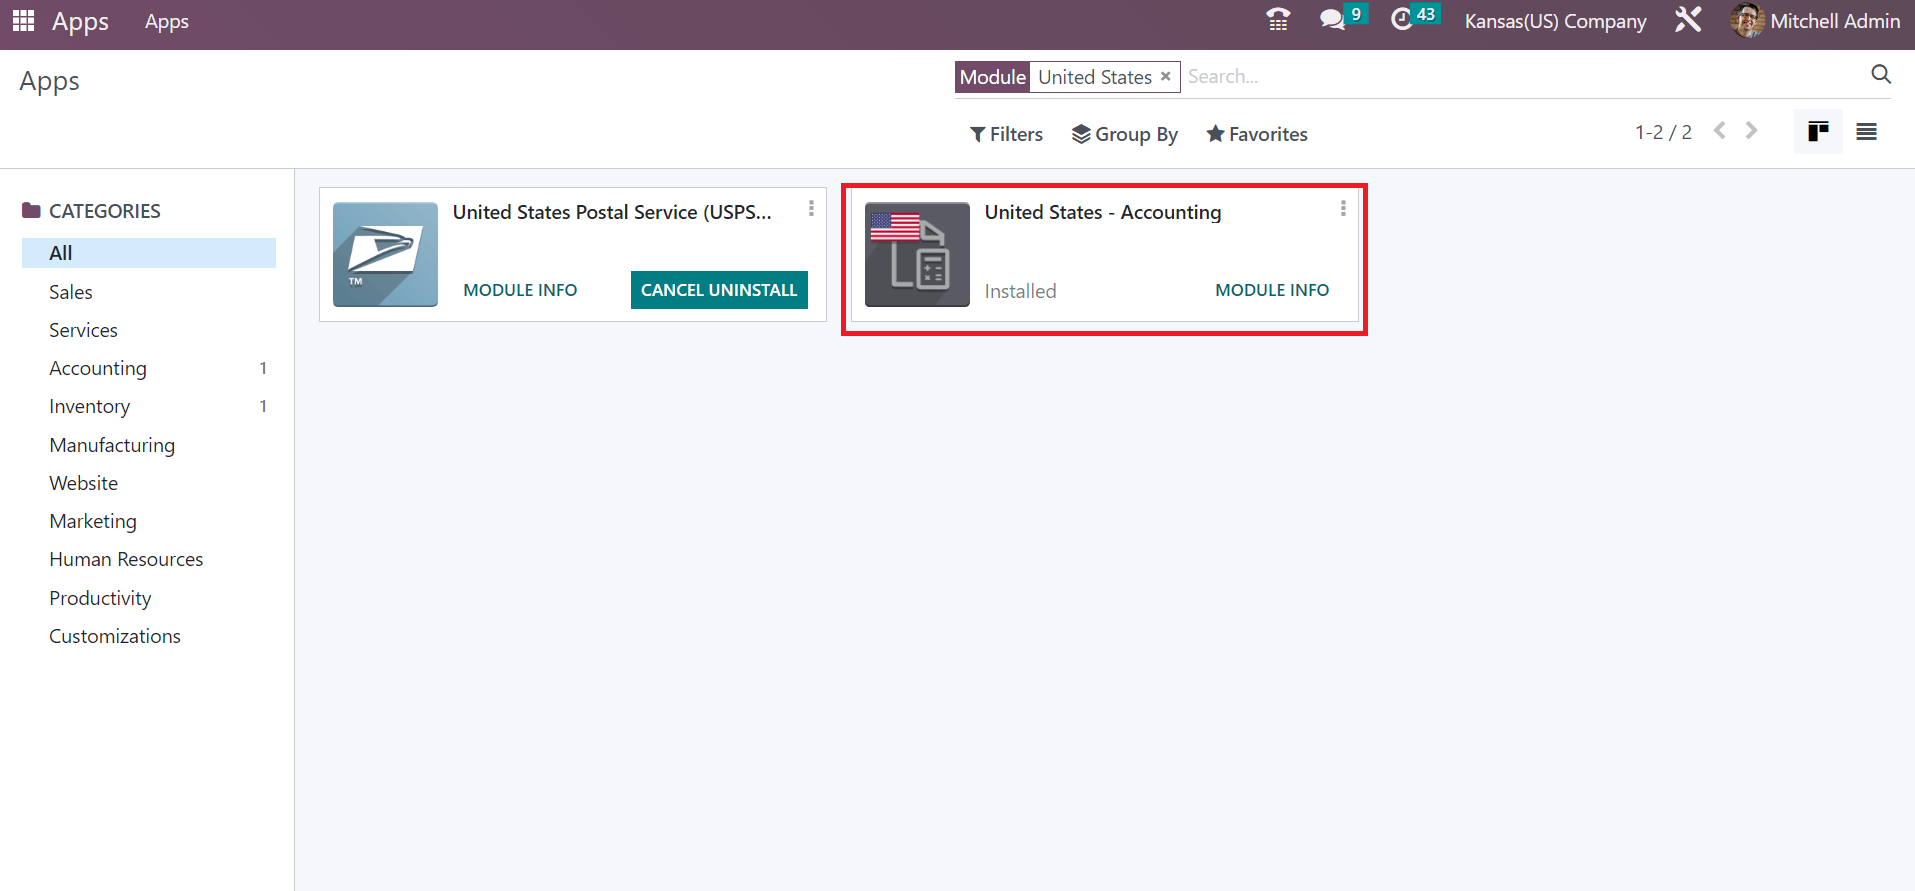The height and width of the screenshot is (891, 1915).
Task: Click Cancel Uninstall button
Action: click(x=719, y=290)
